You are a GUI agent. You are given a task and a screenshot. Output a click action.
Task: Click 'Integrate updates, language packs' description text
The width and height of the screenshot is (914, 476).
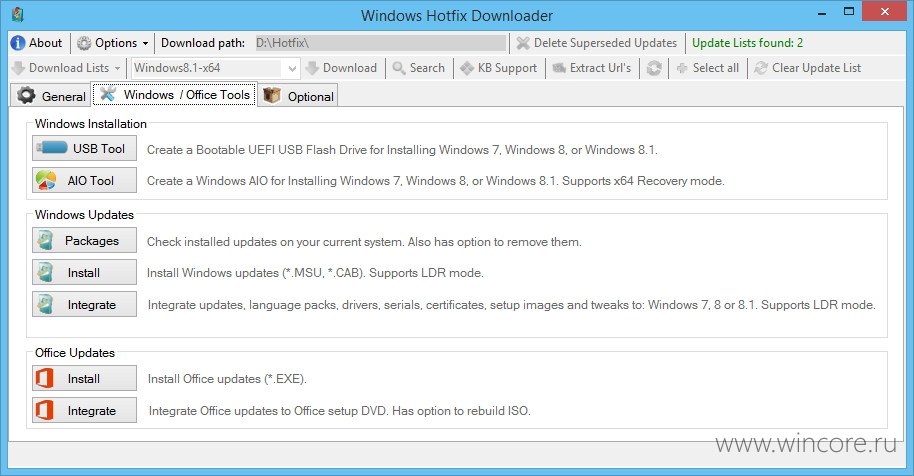[x=512, y=305]
